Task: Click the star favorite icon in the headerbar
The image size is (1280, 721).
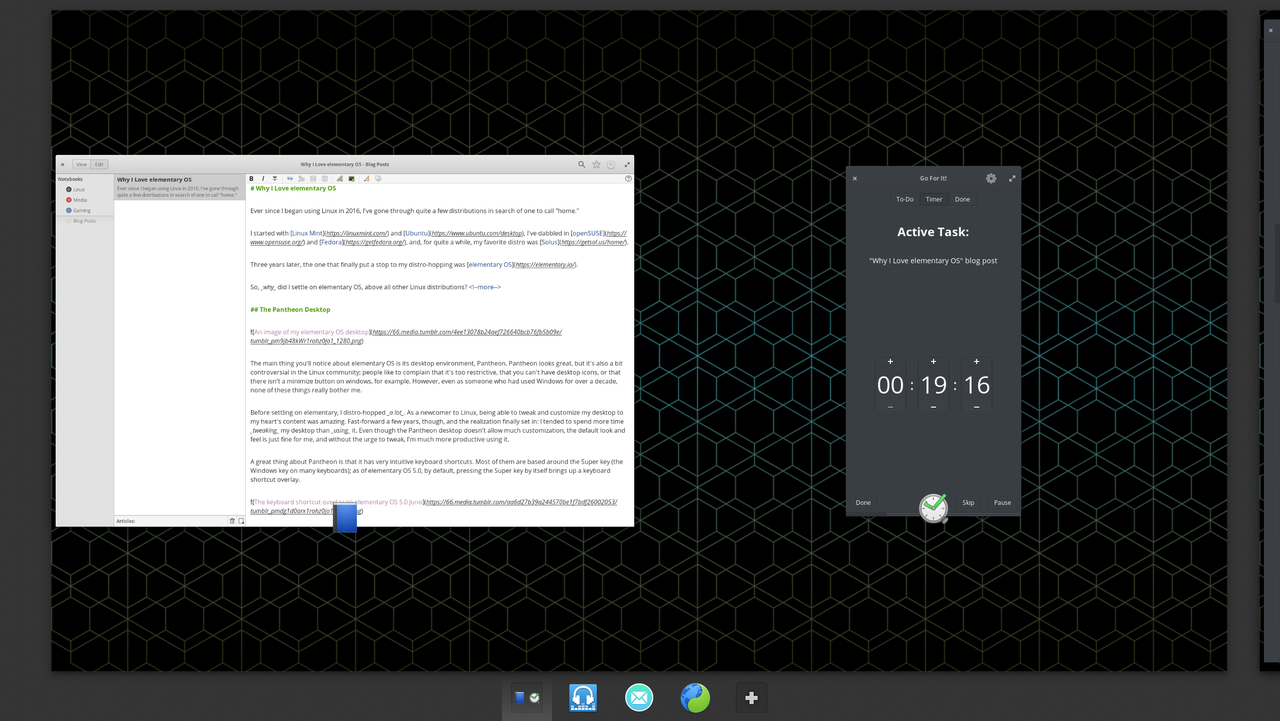Action: coord(597,164)
